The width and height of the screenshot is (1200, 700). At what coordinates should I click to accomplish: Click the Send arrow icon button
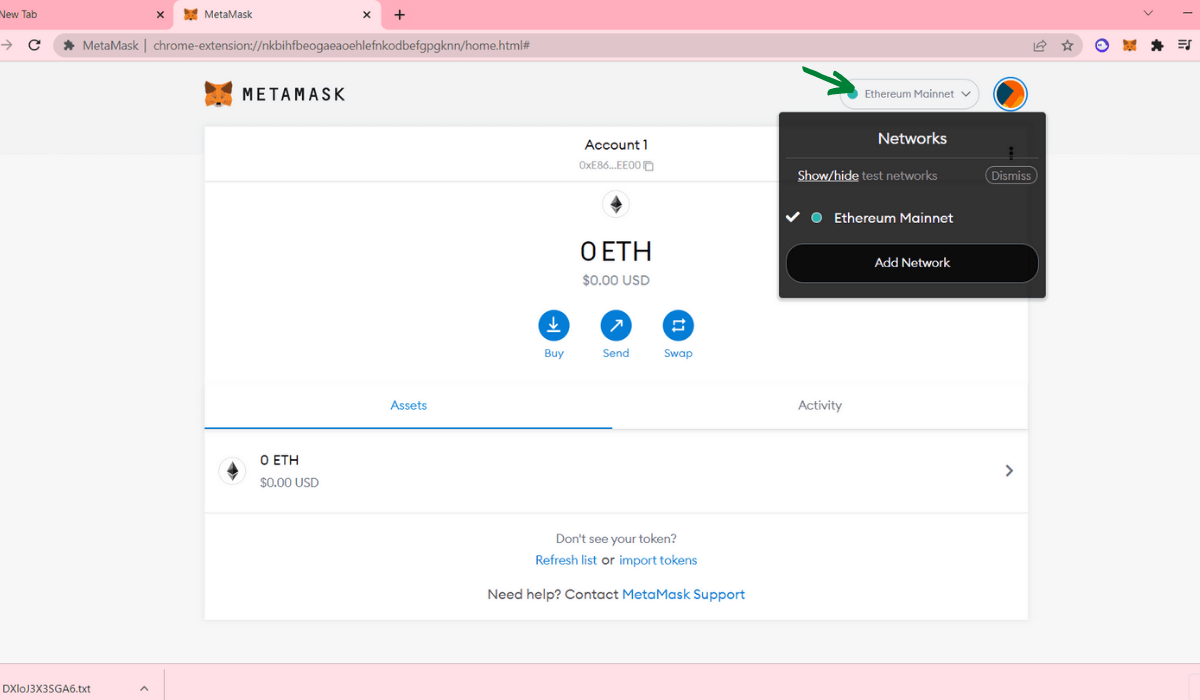coord(616,325)
